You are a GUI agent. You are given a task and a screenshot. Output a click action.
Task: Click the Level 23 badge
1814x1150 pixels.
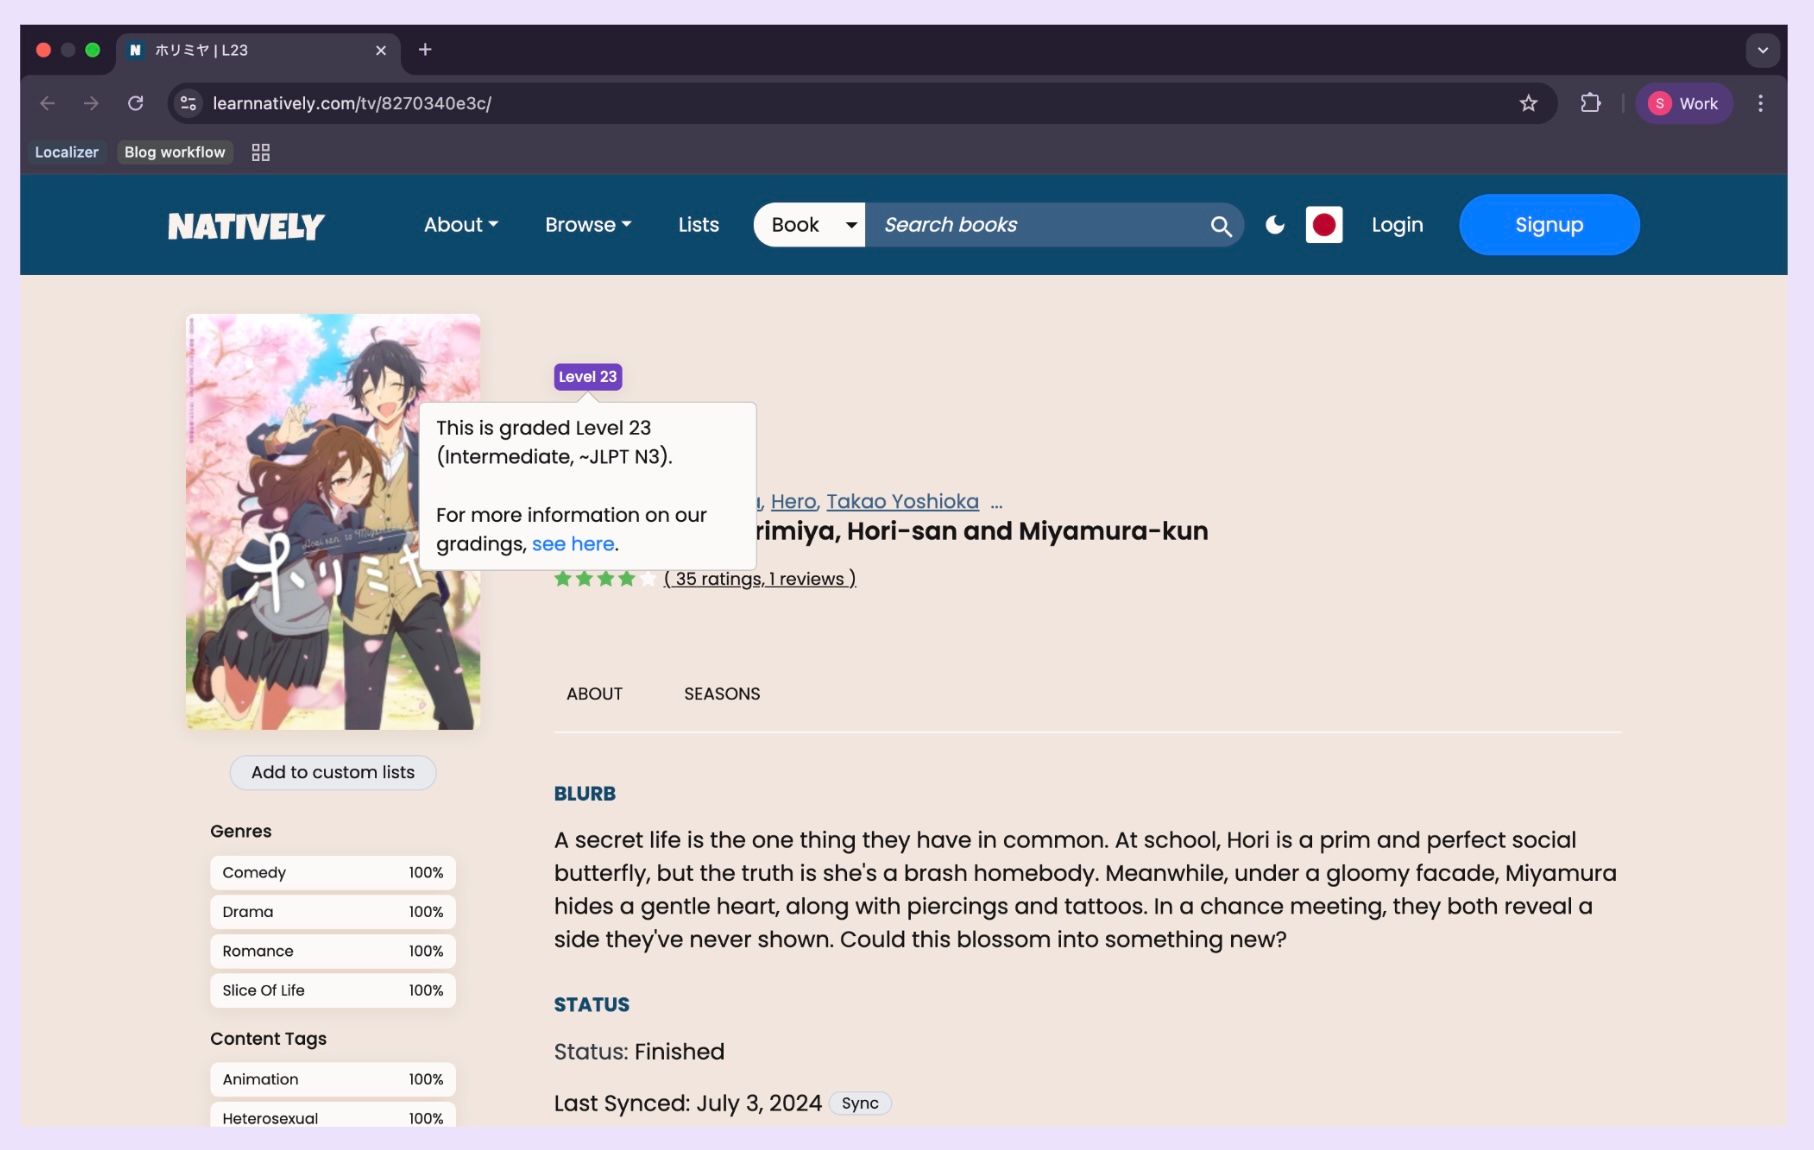coord(587,377)
